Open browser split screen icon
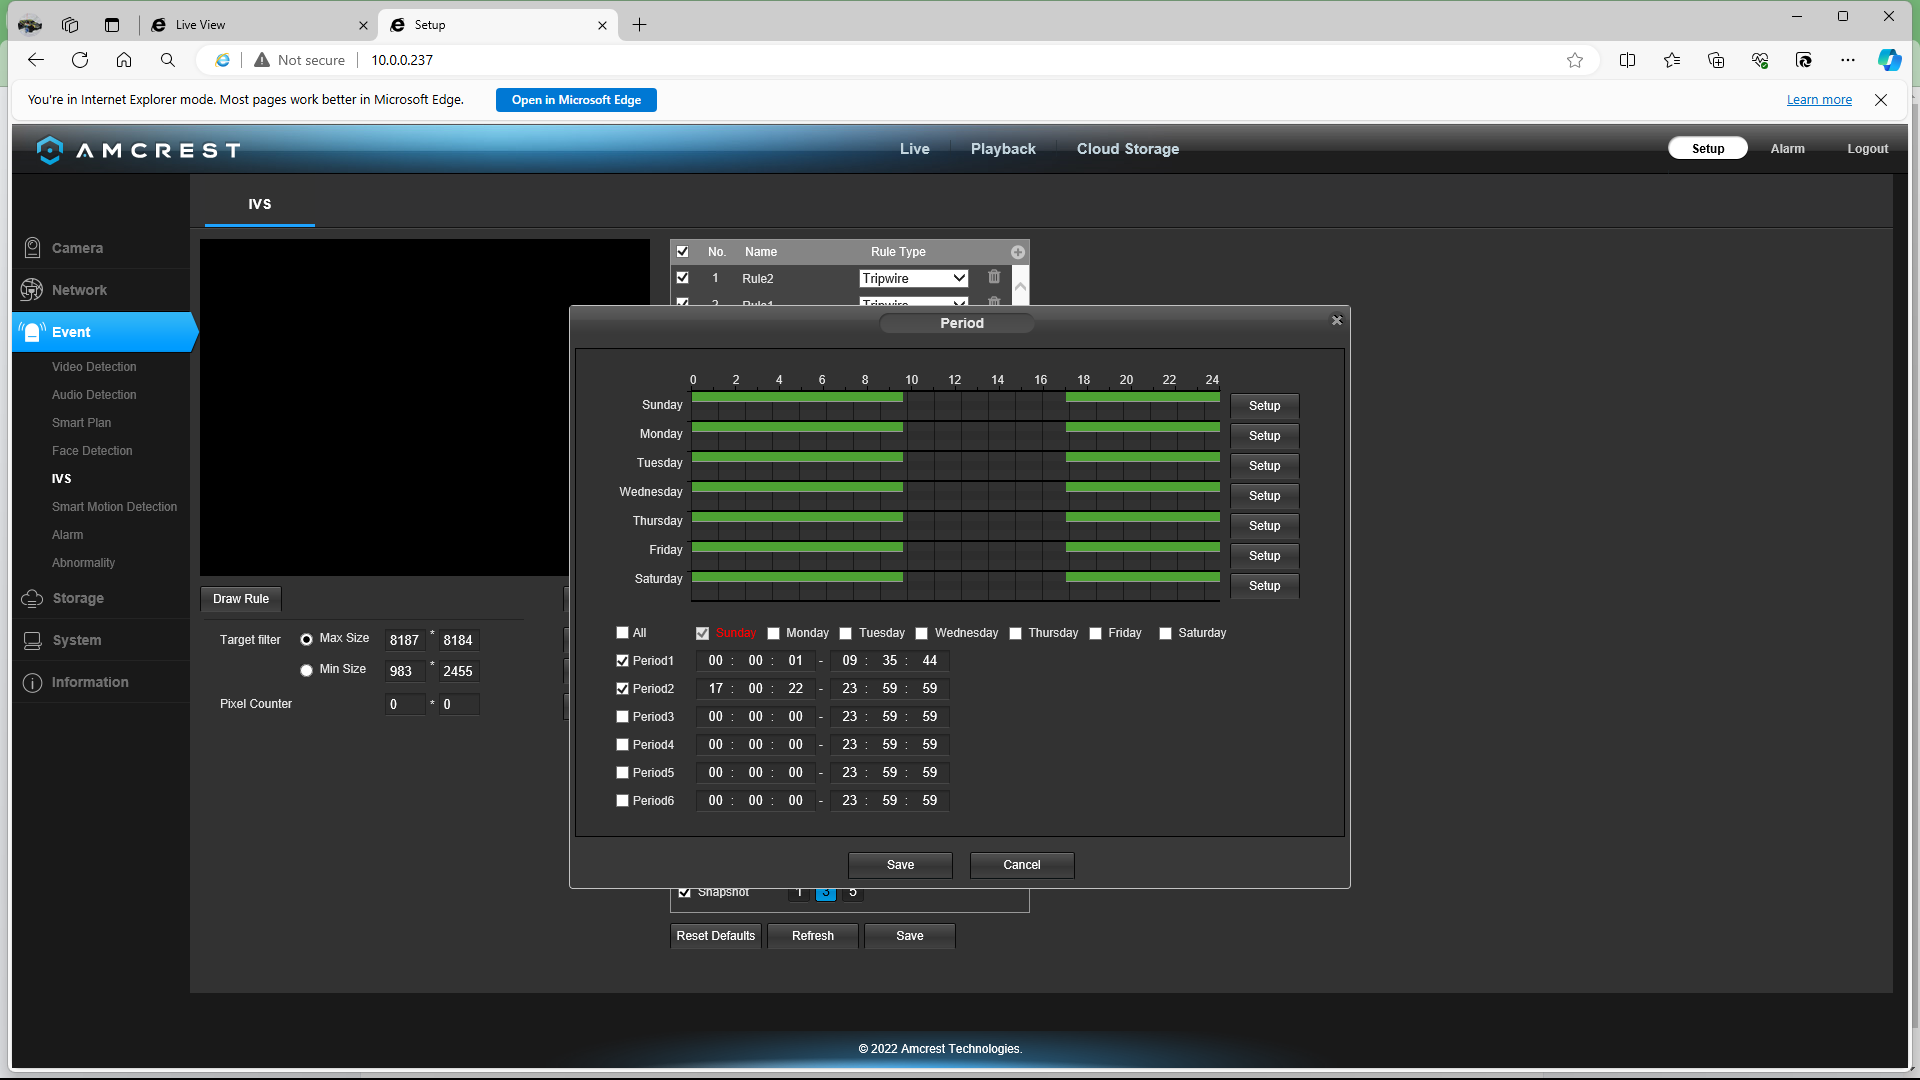This screenshot has height=1080, width=1920. (x=1627, y=60)
